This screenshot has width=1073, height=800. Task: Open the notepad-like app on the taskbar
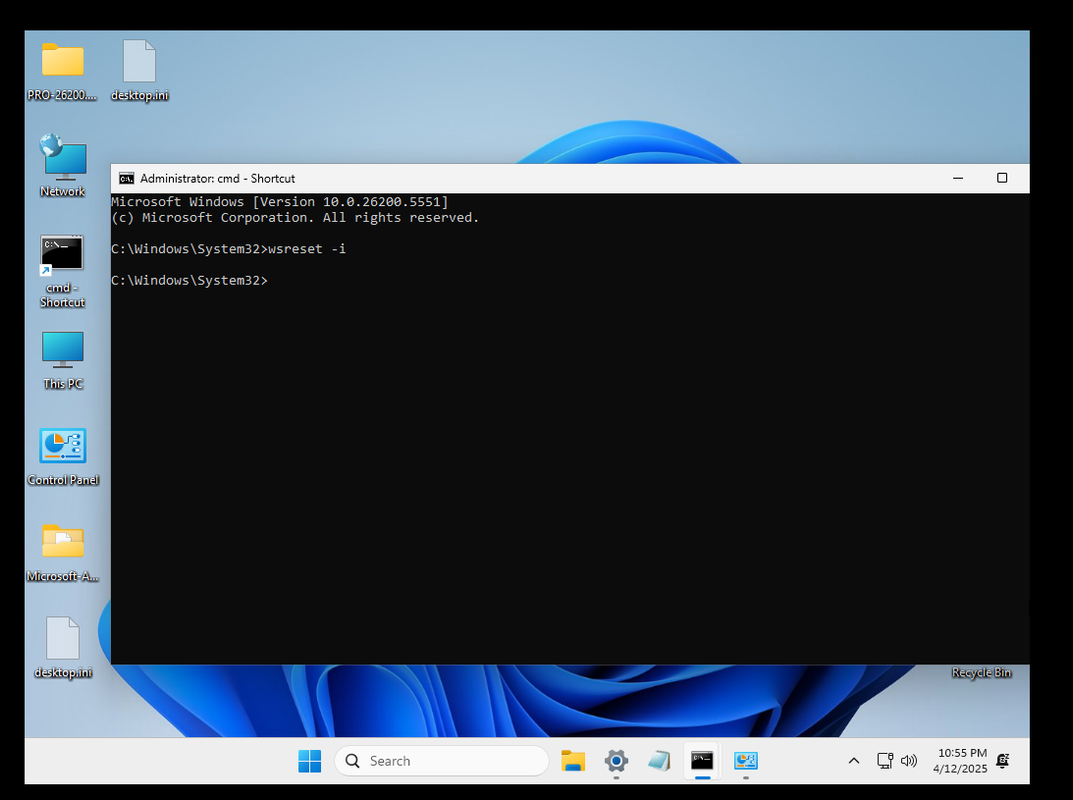tap(659, 761)
